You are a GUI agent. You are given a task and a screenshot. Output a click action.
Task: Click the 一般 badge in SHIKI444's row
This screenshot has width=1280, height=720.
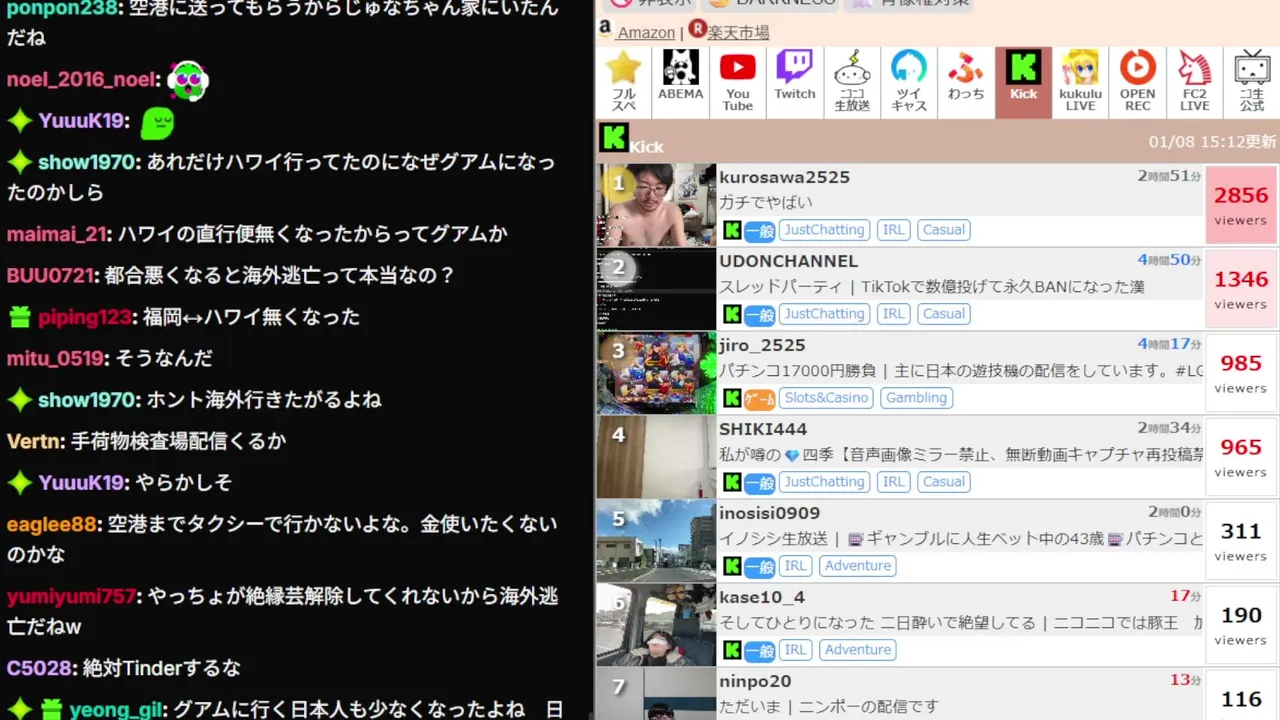click(x=760, y=483)
